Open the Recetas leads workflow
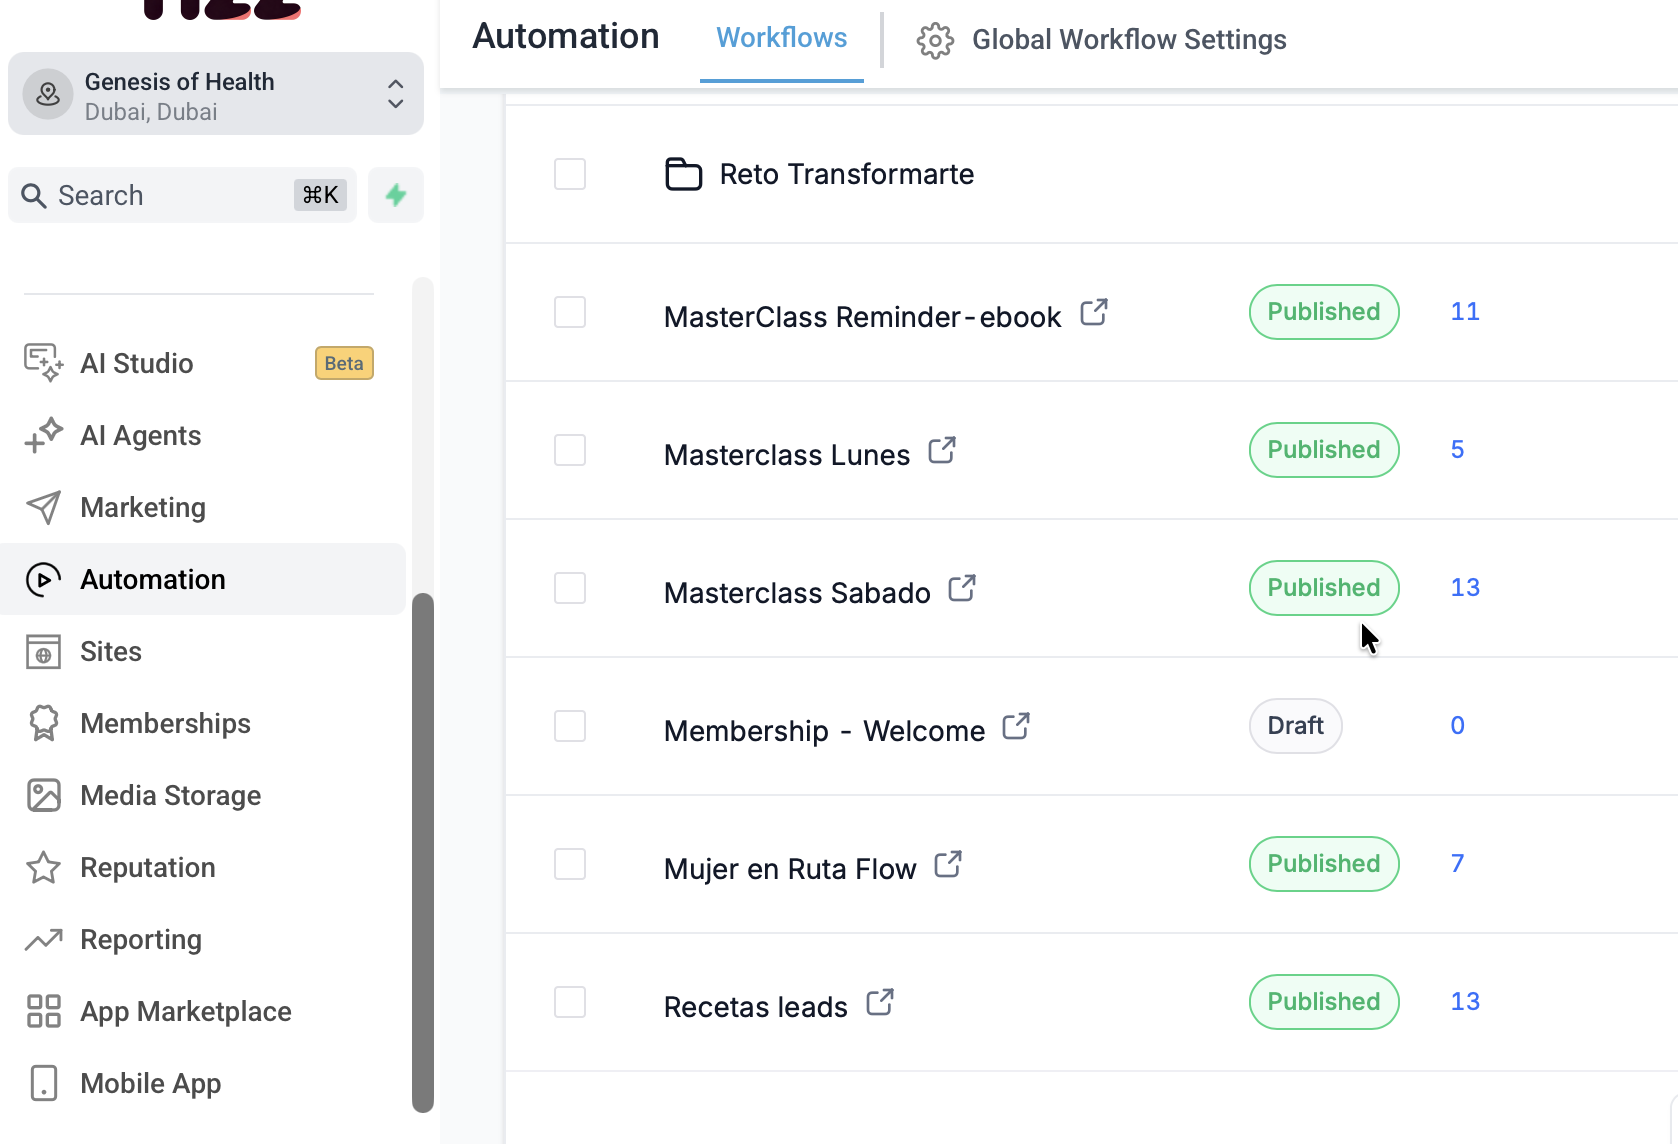Viewport: 1678px width, 1144px height. (756, 1007)
